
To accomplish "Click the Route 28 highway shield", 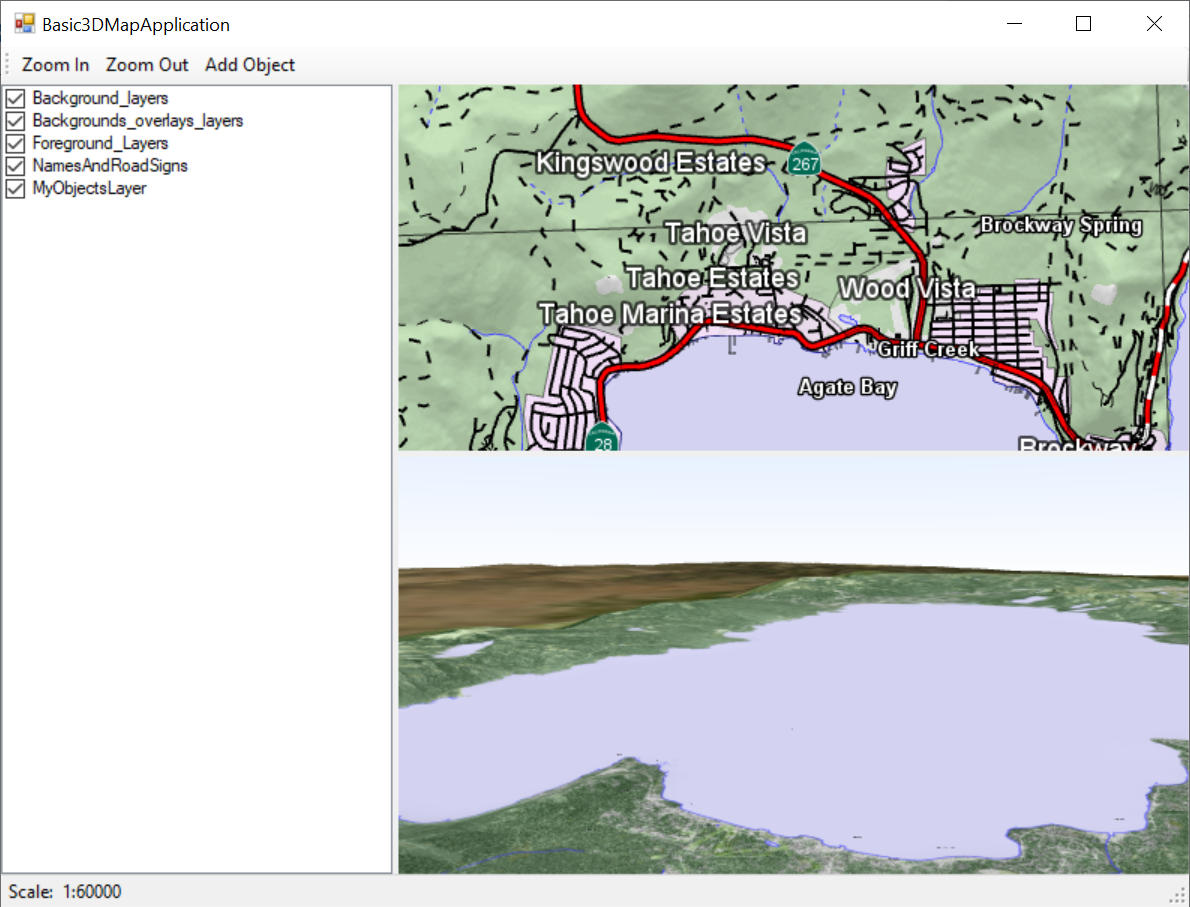I will click(x=602, y=440).
